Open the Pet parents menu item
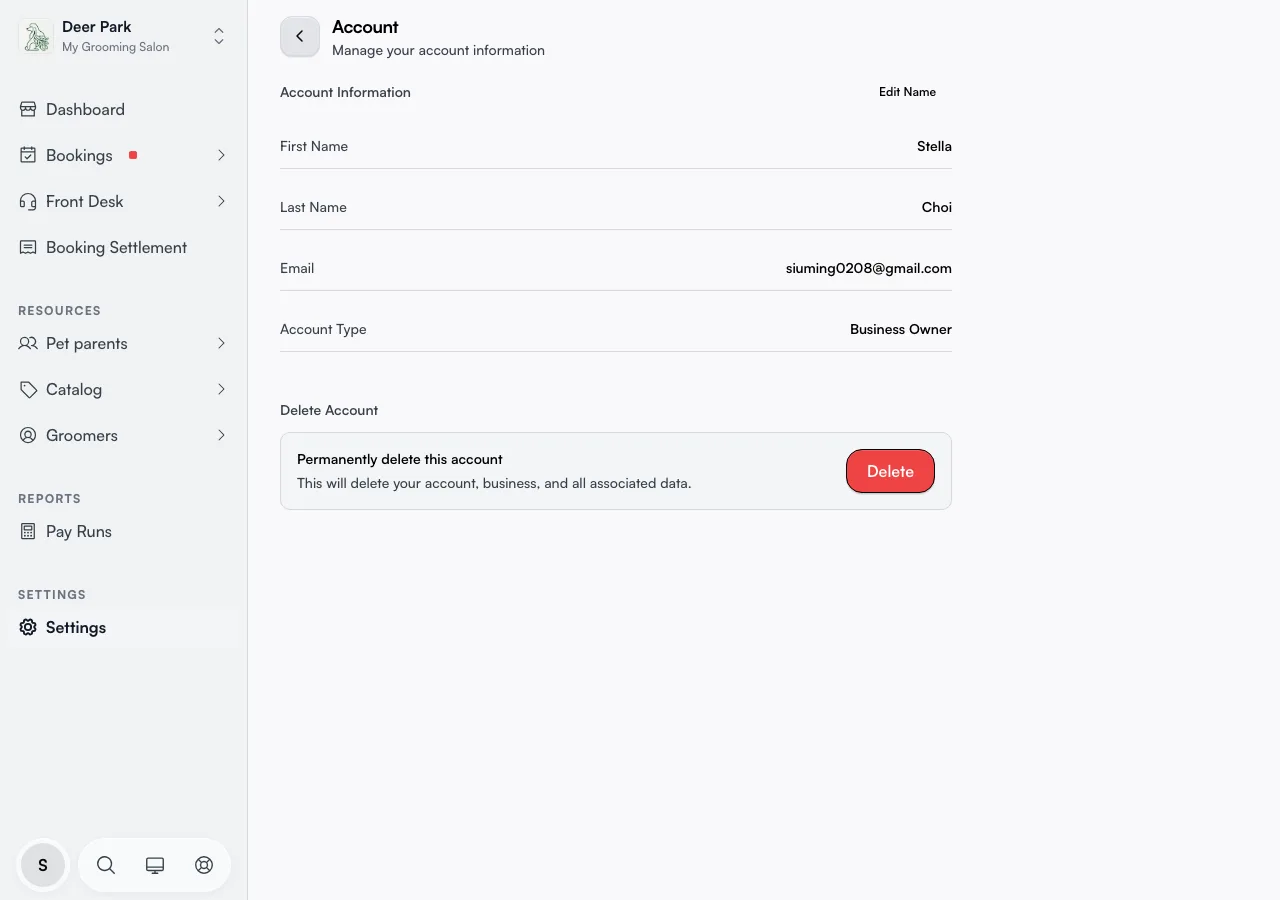The width and height of the screenshot is (1280, 900). coord(124,343)
